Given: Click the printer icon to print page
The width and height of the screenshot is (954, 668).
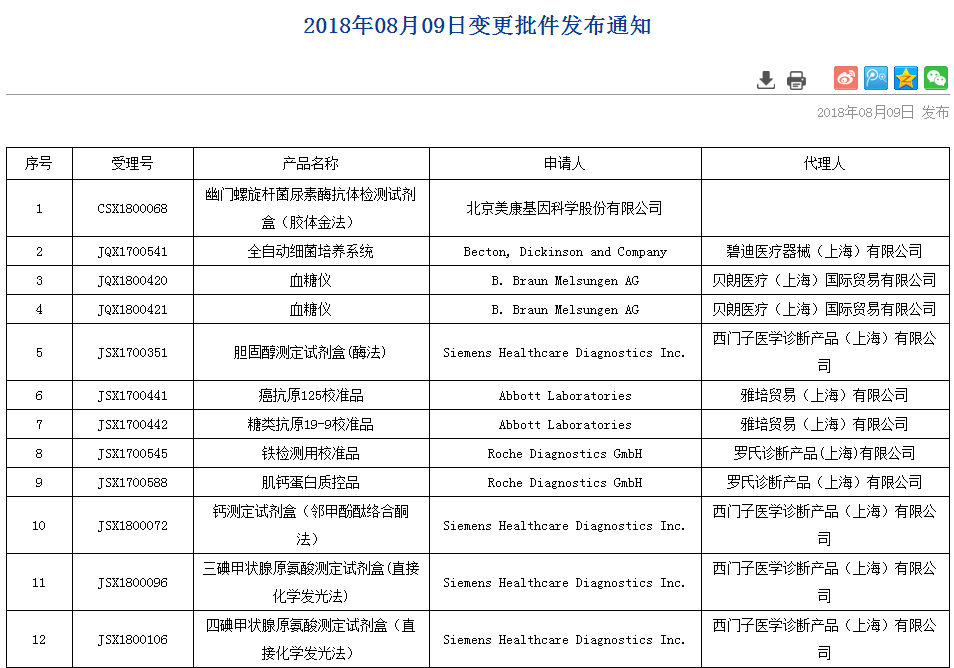Looking at the screenshot, I should [x=796, y=80].
